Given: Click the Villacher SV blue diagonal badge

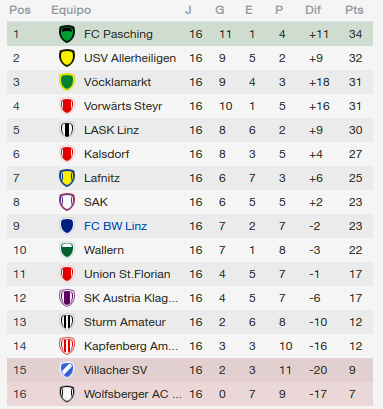Looking at the screenshot, I should coord(67,370).
